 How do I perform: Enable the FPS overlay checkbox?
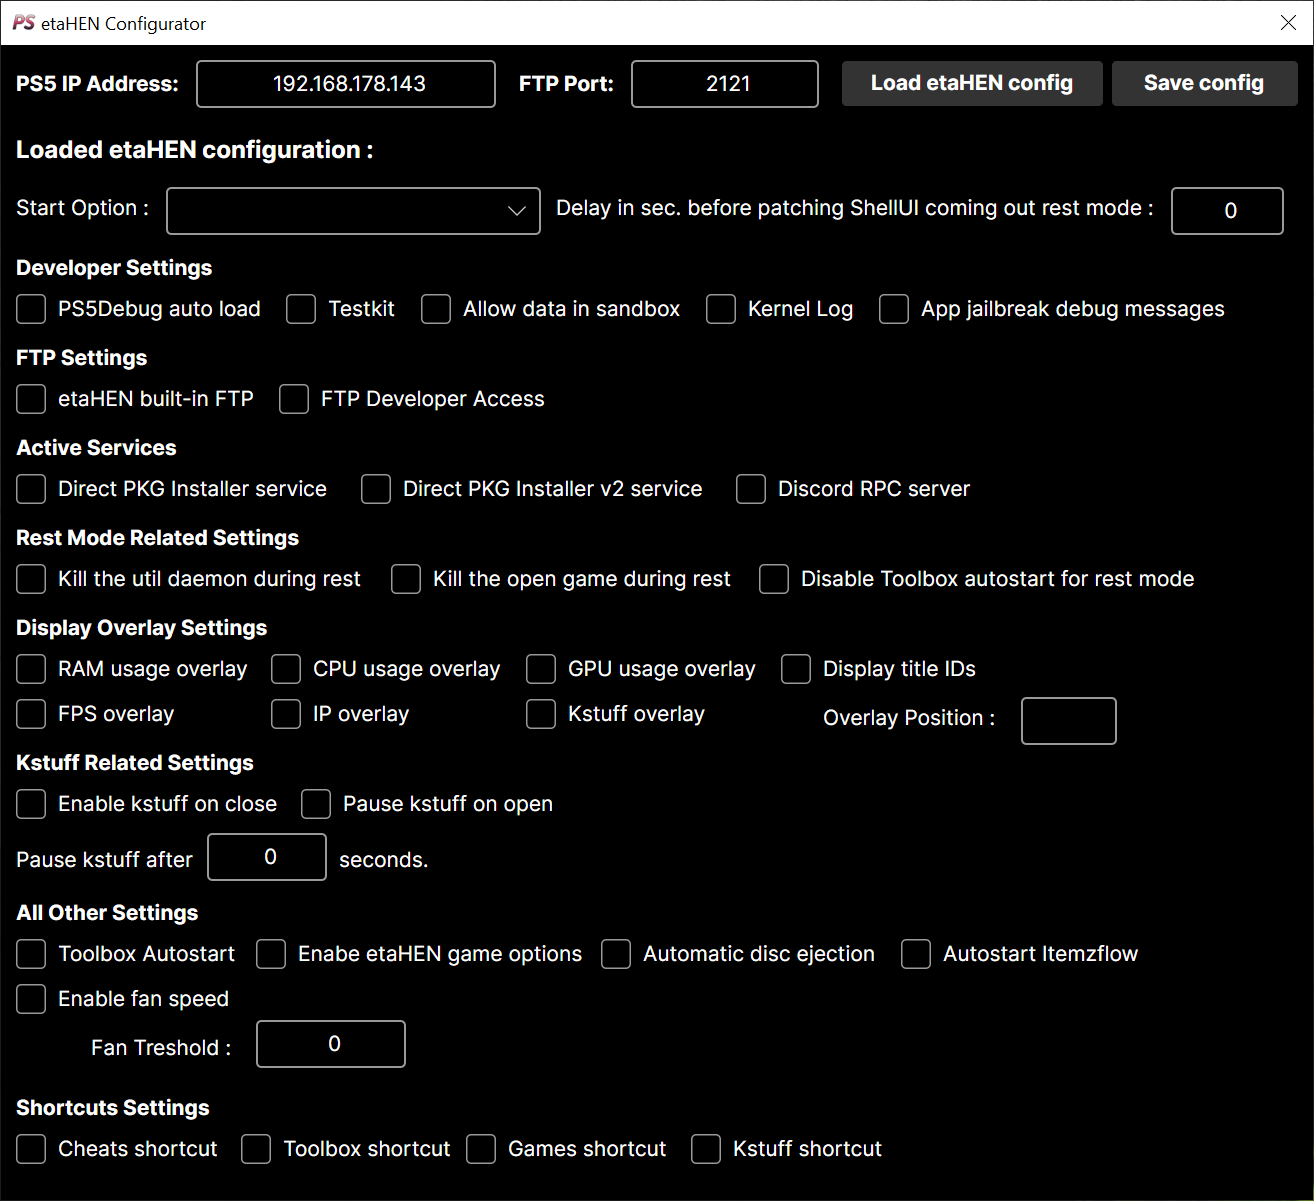[31, 714]
